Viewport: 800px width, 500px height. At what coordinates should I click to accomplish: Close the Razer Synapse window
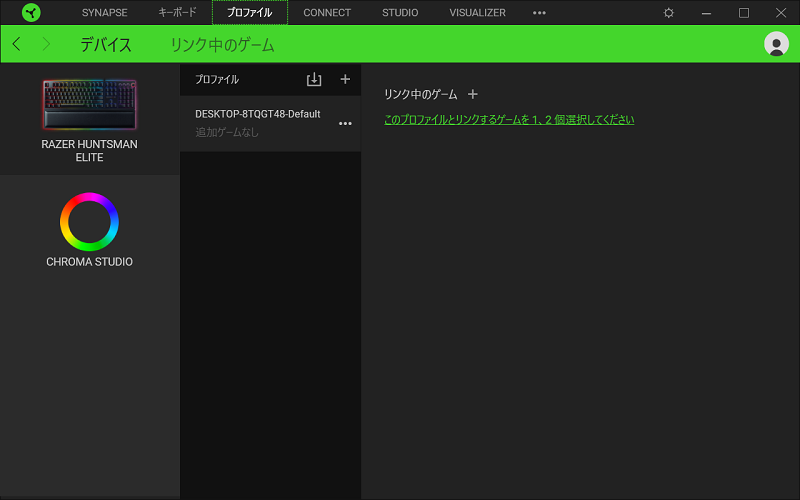tap(781, 13)
